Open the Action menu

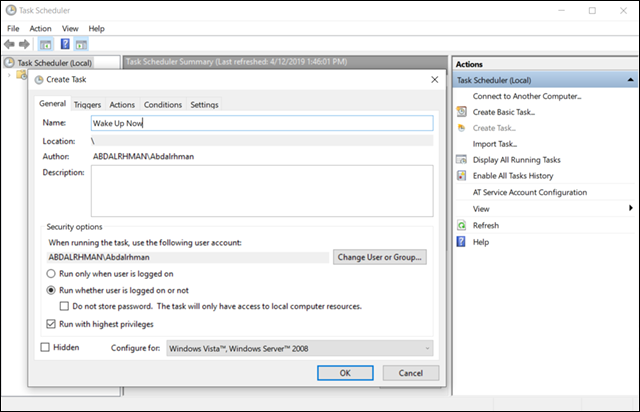tap(40, 29)
